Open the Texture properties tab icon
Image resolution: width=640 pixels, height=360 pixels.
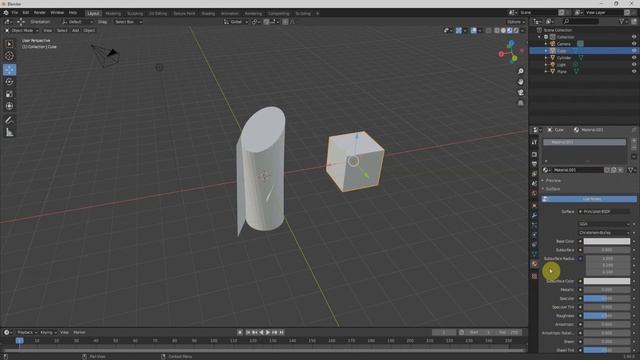tap(534, 276)
